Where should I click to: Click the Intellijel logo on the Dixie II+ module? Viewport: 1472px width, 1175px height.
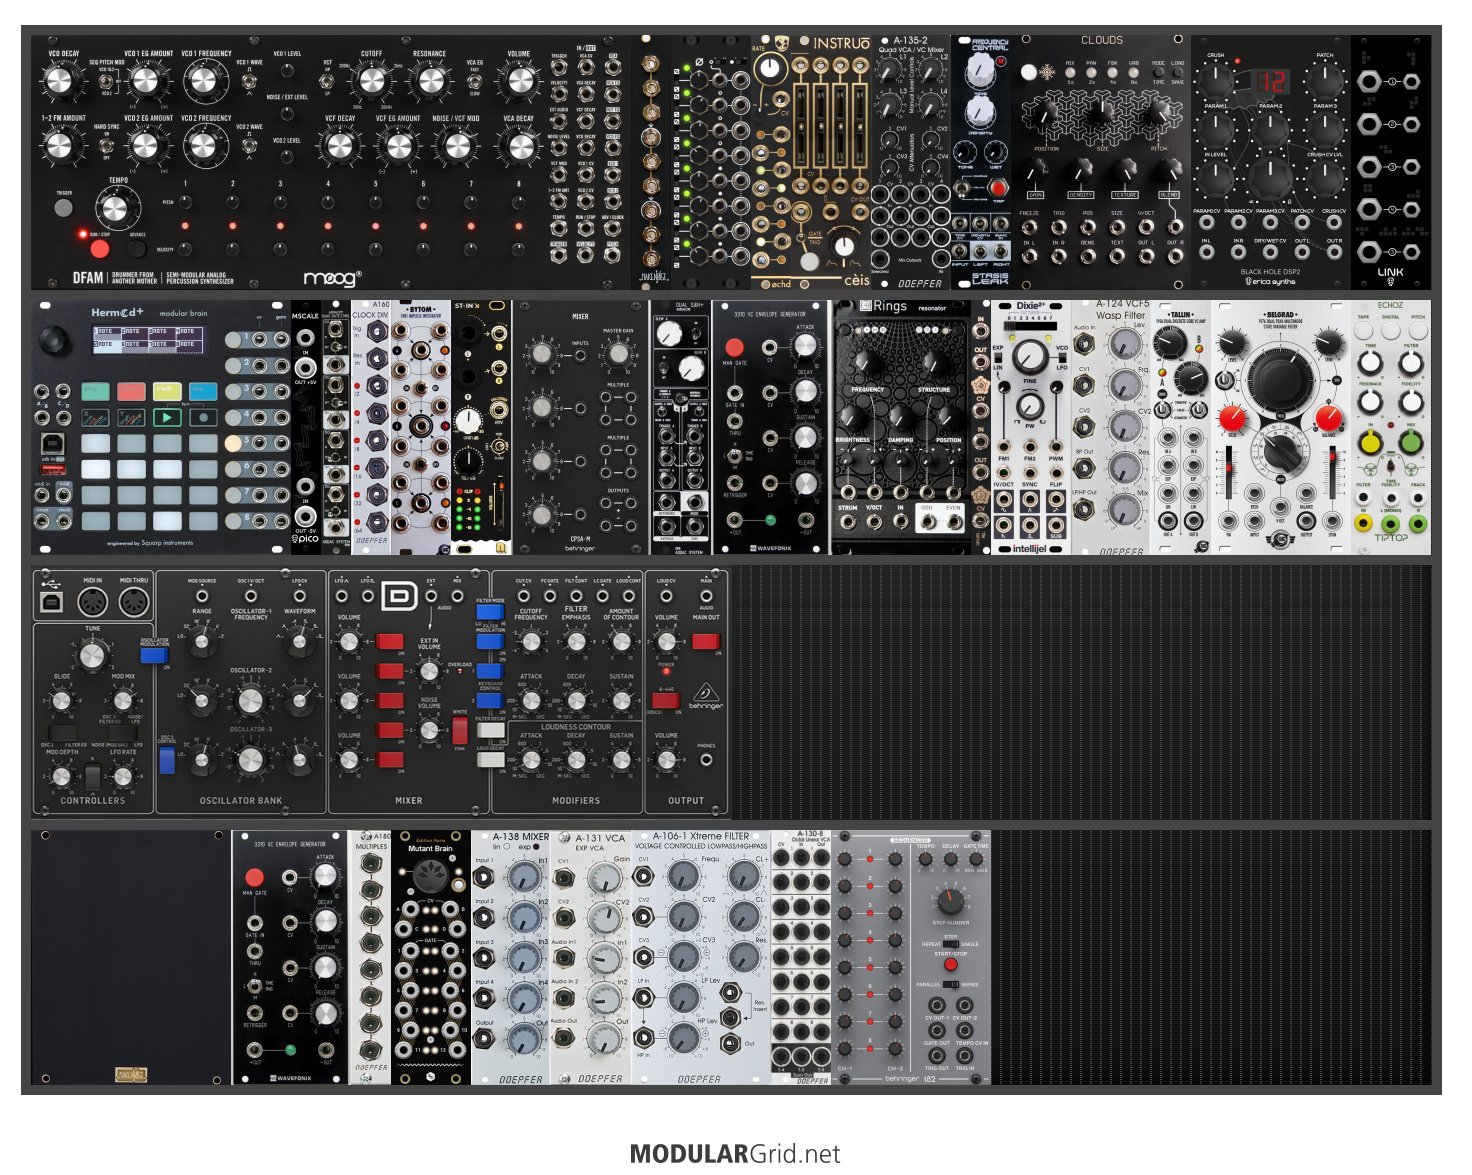(1029, 548)
